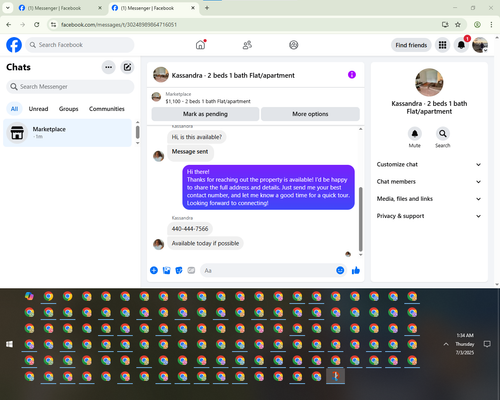The height and width of the screenshot is (400, 500).
Task: Expand Chat members section
Action: point(429,182)
